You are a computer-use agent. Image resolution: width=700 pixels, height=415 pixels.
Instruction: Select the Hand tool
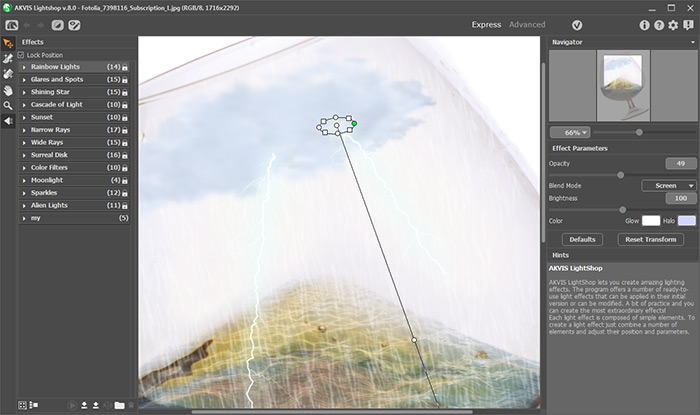point(8,91)
